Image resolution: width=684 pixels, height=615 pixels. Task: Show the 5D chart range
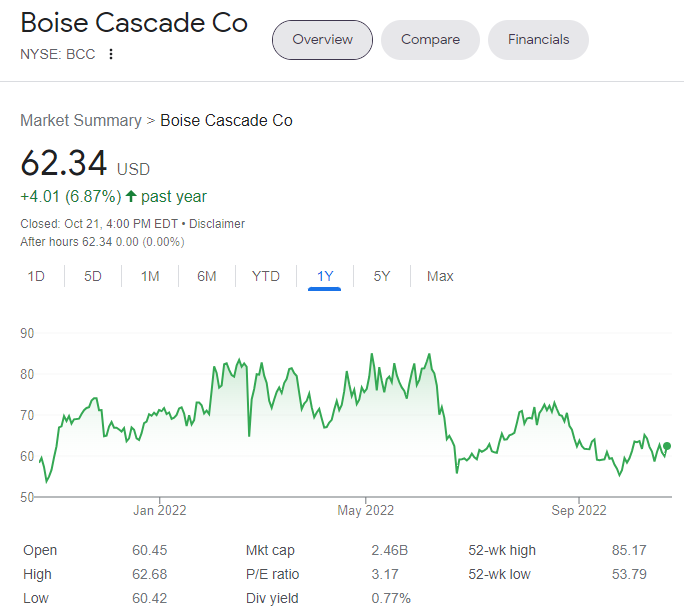(x=93, y=276)
